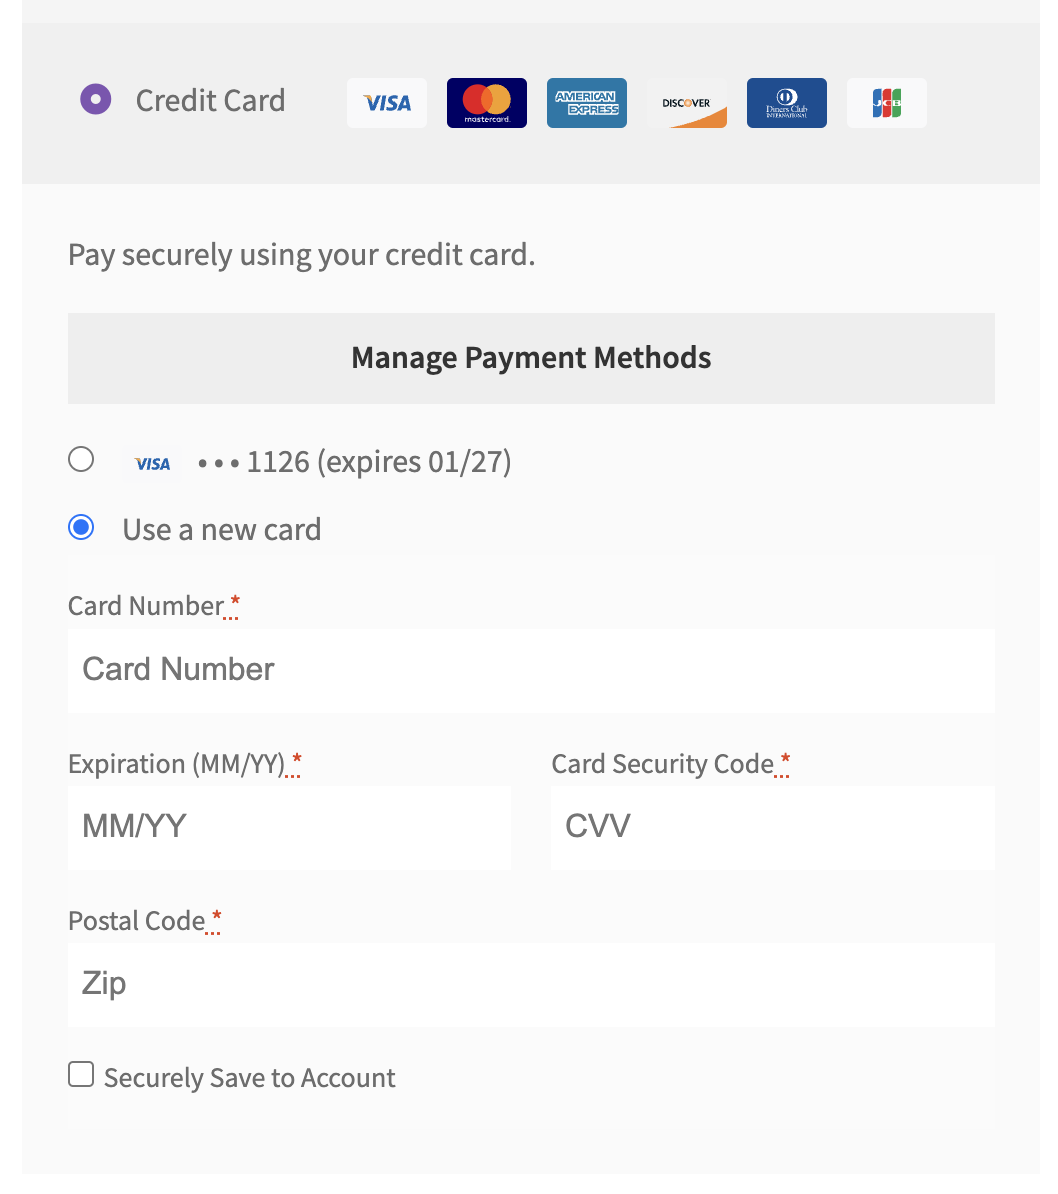Select the saved card ending in 1126

(x=81, y=459)
